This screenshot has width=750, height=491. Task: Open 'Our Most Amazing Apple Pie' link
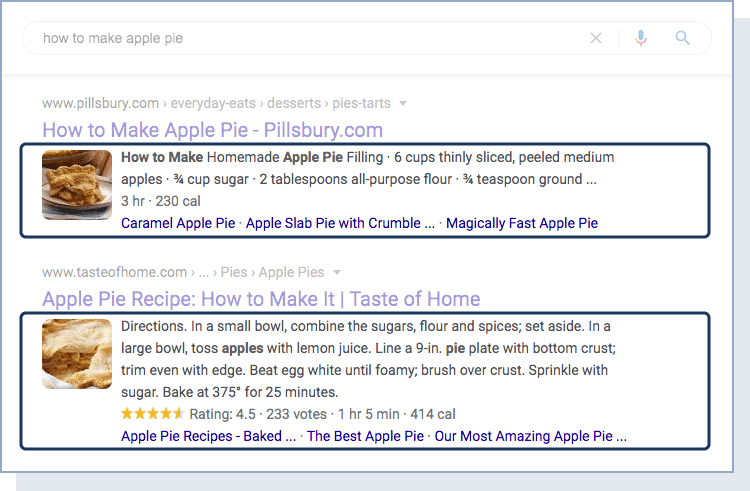click(531, 436)
